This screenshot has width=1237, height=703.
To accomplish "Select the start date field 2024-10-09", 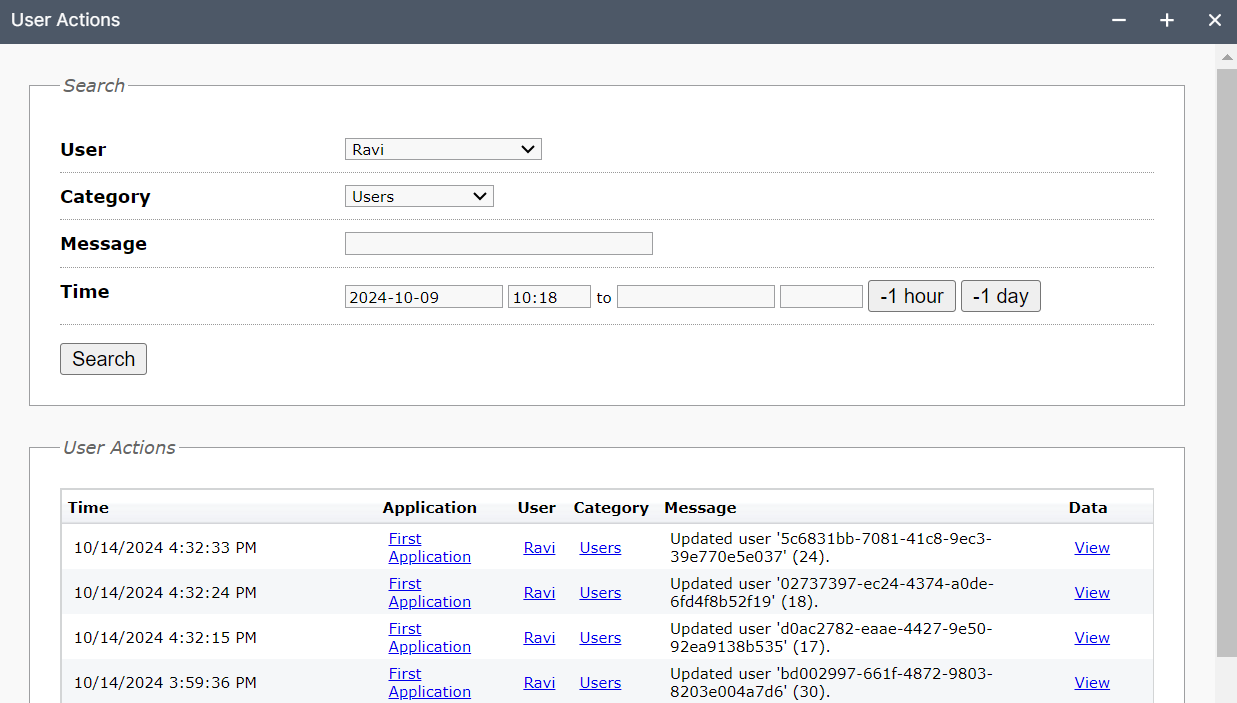I will coord(423,297).
